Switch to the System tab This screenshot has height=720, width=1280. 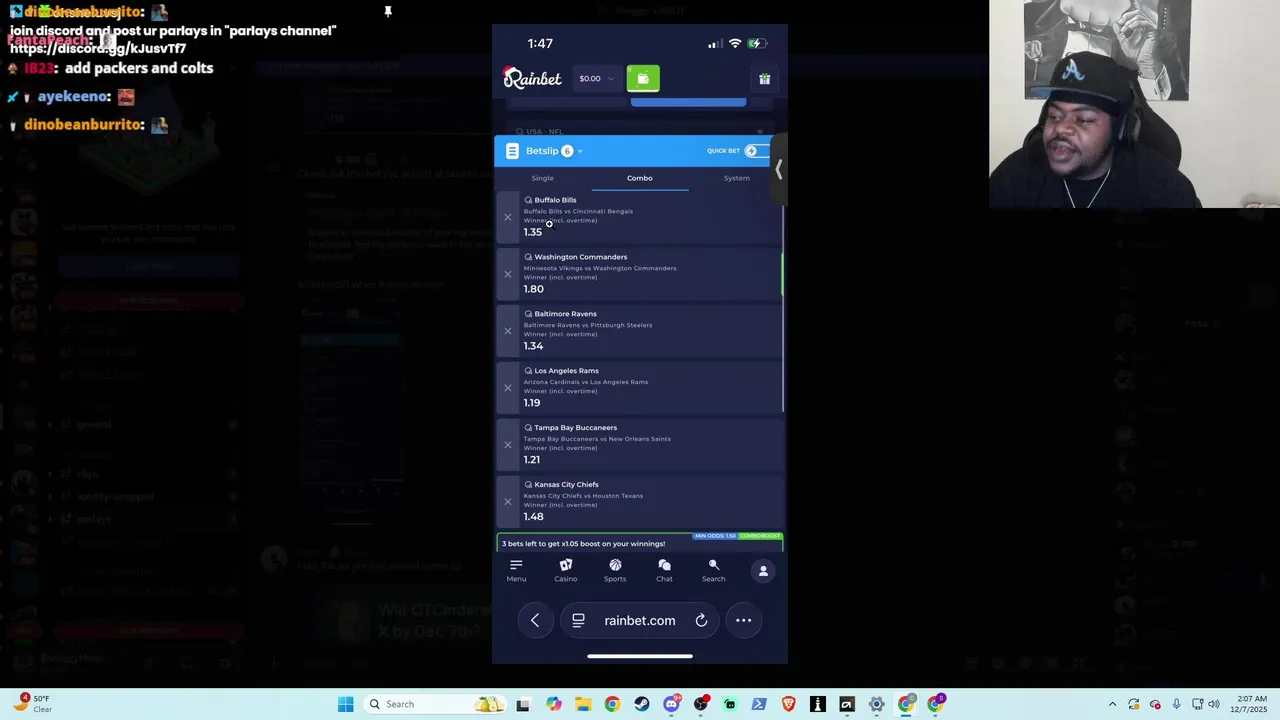coord(737,178)
